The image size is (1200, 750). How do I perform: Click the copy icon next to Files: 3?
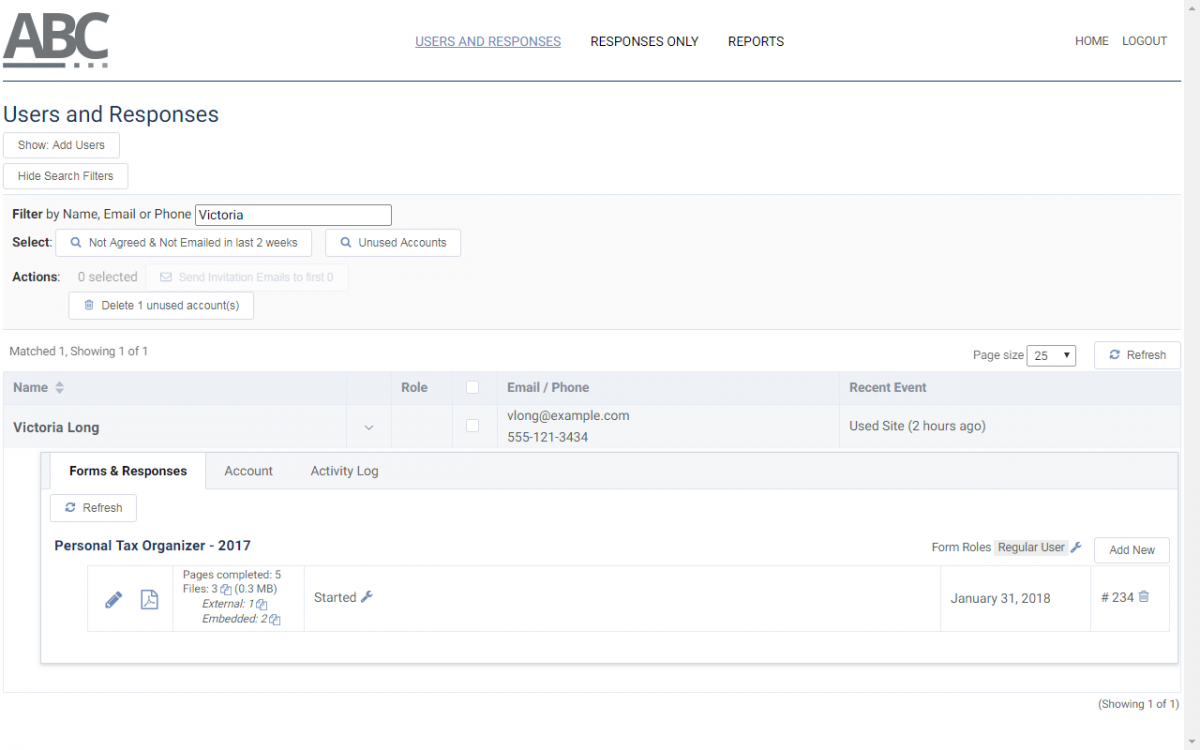[226, 590]
